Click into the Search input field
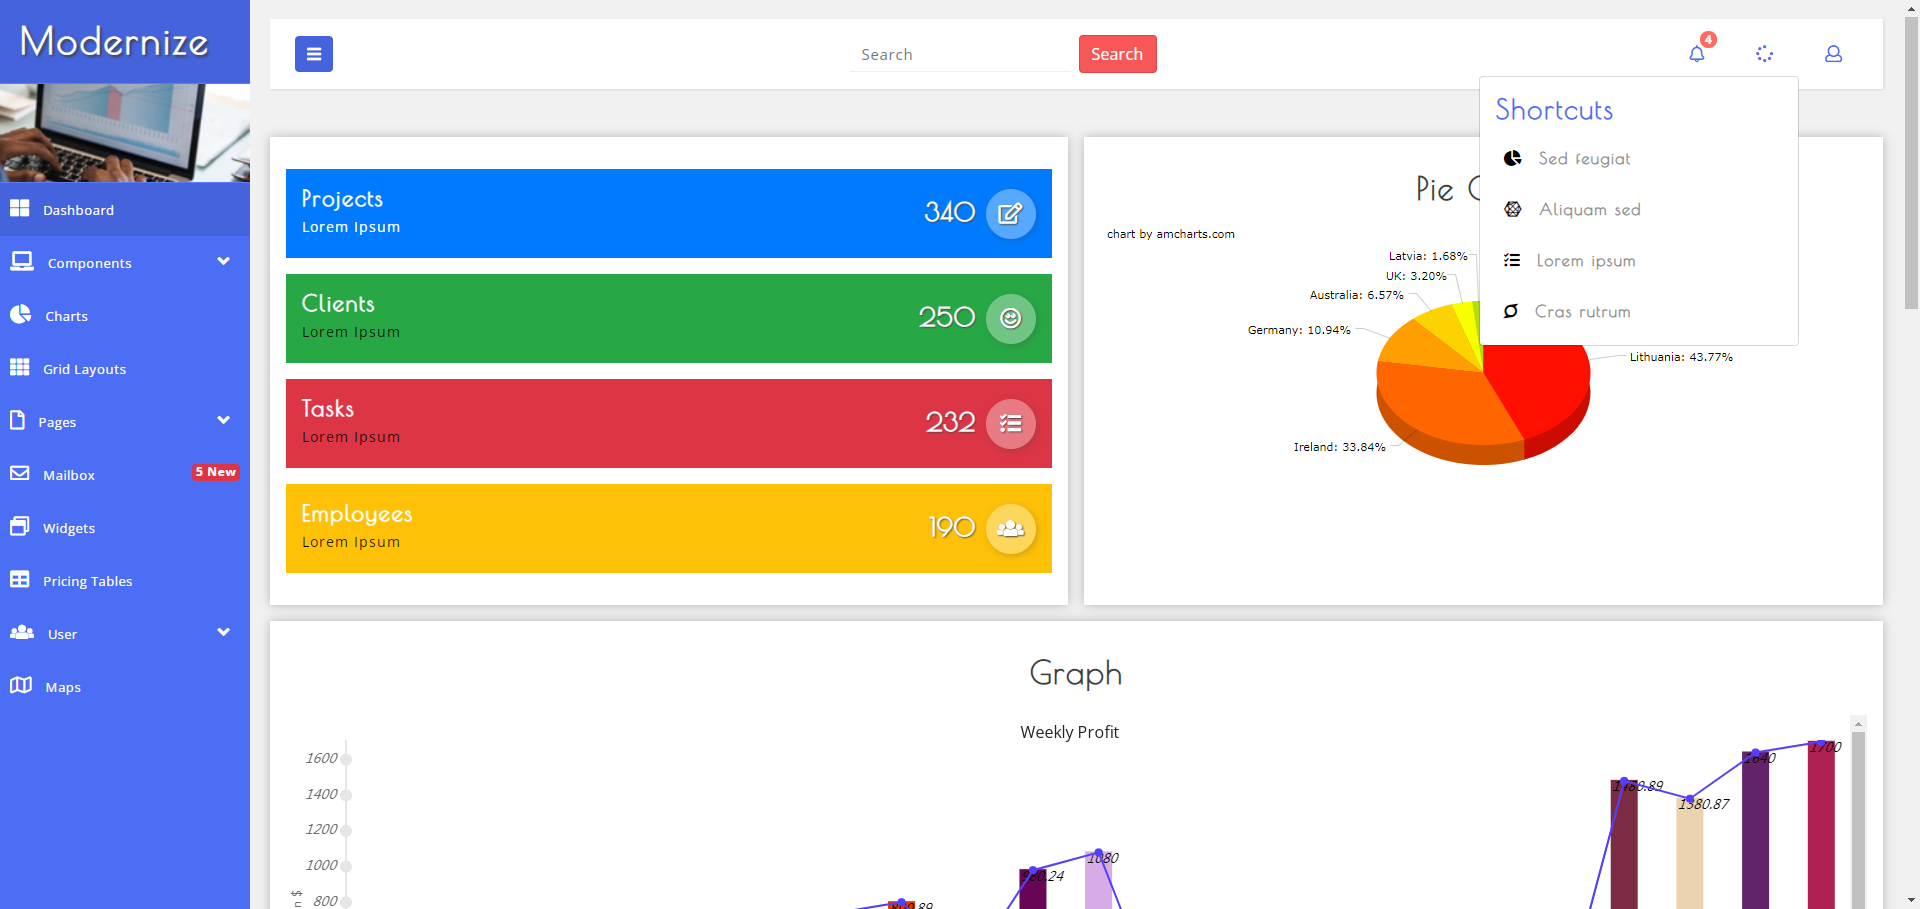 [x=962, y=55]
